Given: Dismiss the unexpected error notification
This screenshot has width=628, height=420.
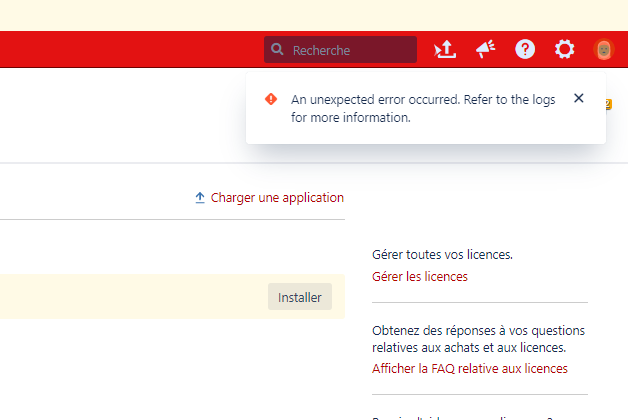Looking at the screenshot, I should [x=578, y=98].
